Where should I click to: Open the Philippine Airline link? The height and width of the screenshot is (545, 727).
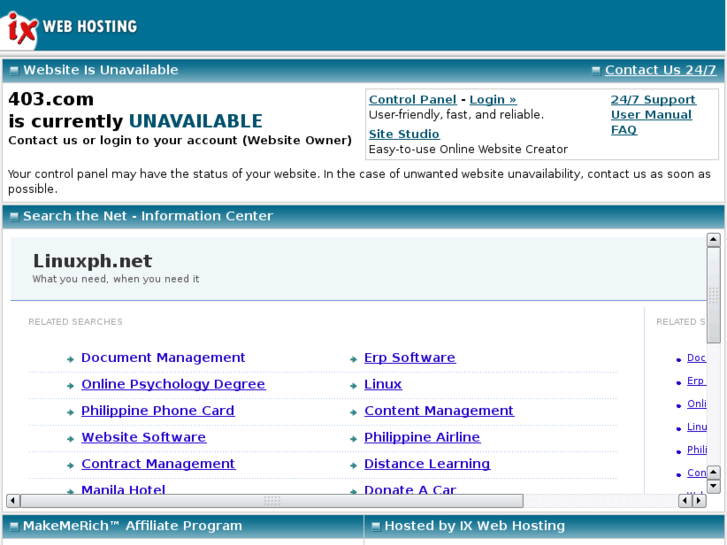tap(422, 437)
